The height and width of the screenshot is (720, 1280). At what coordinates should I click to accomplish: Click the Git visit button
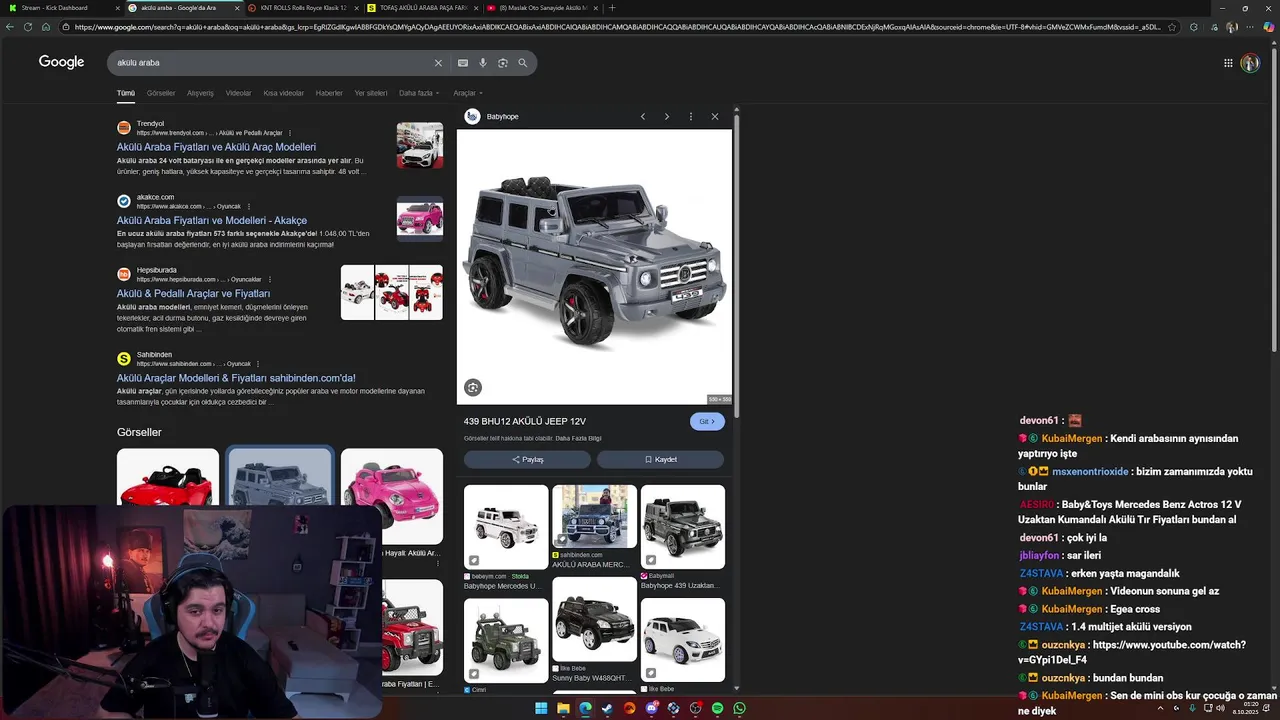click(707, 421)
